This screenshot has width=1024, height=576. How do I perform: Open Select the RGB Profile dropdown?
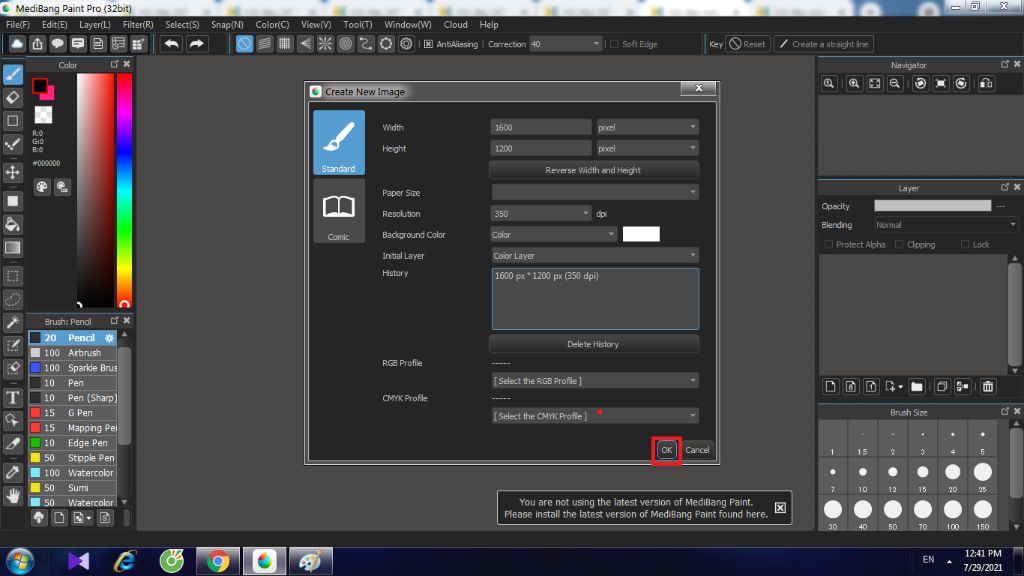pos(595,381)
